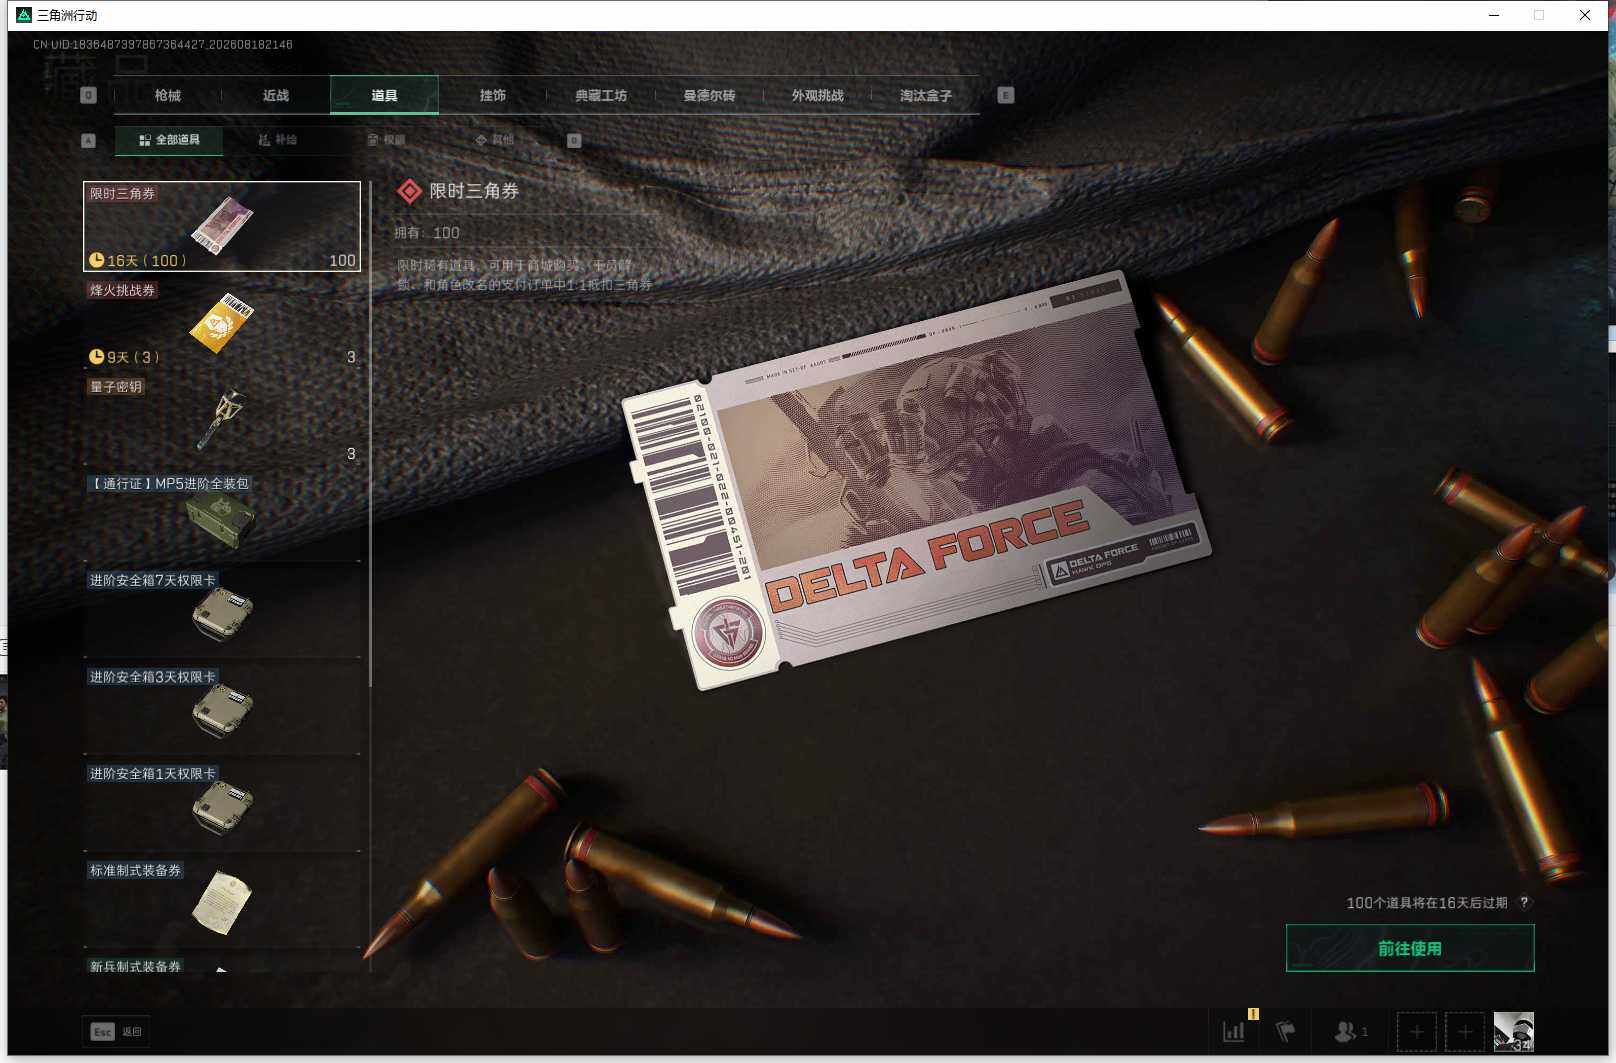Select the 烽火挑战券 item
This screenshot has height=1063, width=1616.
tap(222, 323)
